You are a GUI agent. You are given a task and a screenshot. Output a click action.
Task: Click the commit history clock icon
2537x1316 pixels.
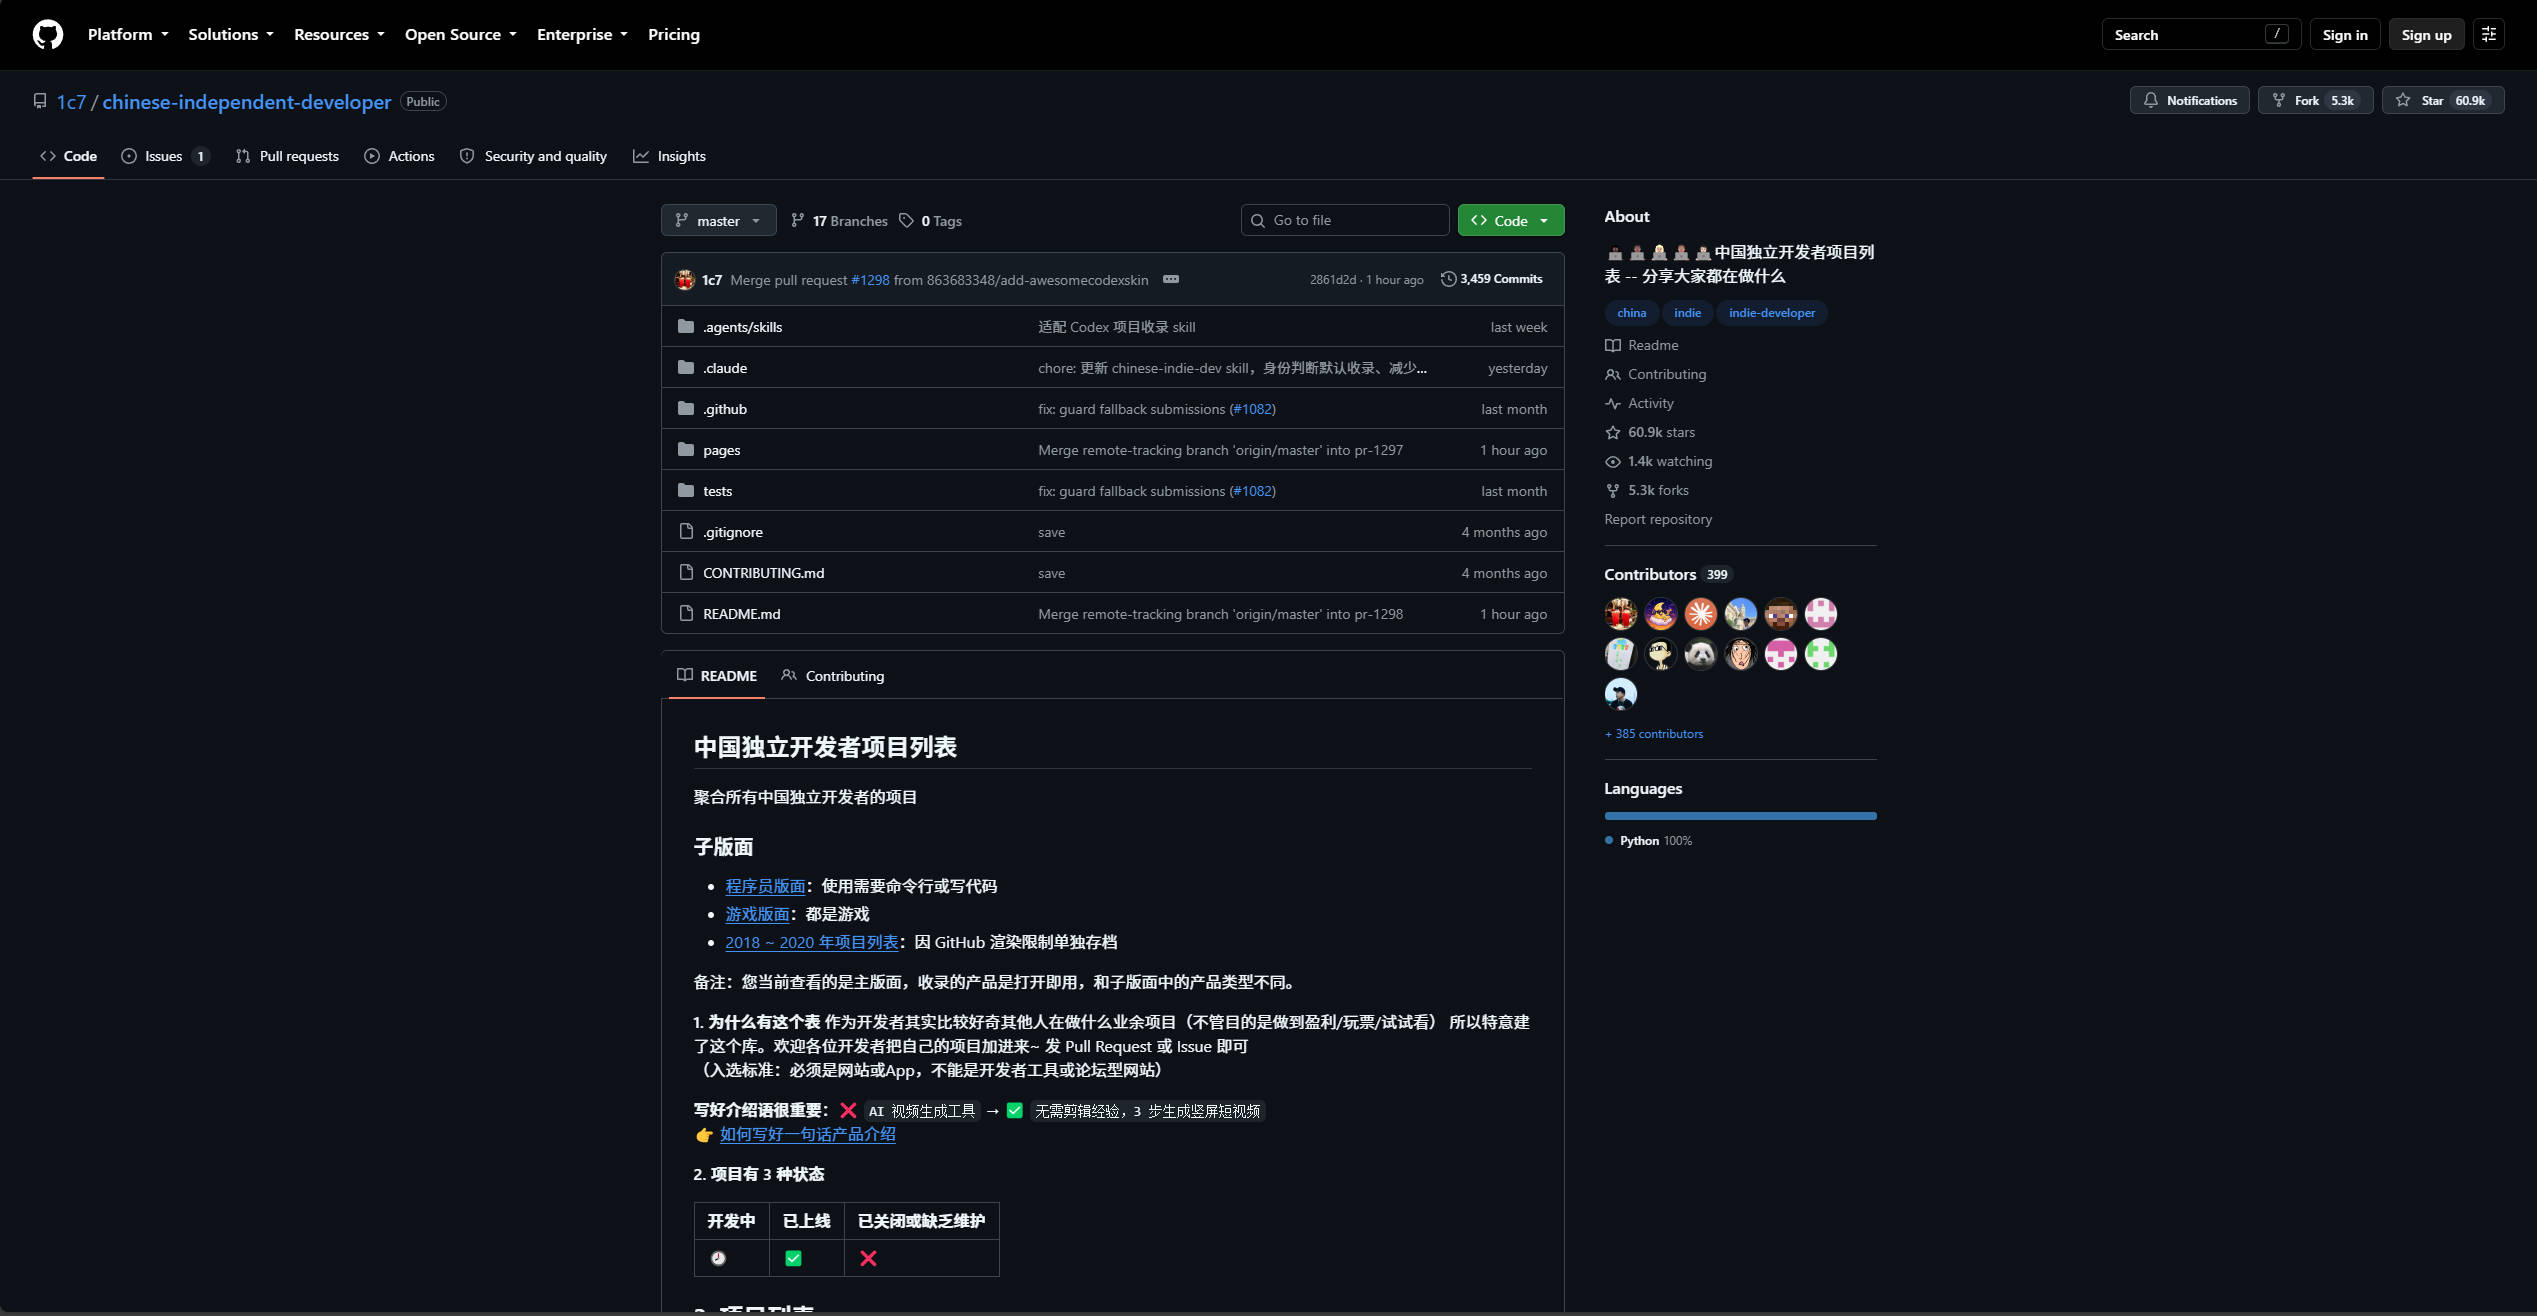click(1448, 279)
